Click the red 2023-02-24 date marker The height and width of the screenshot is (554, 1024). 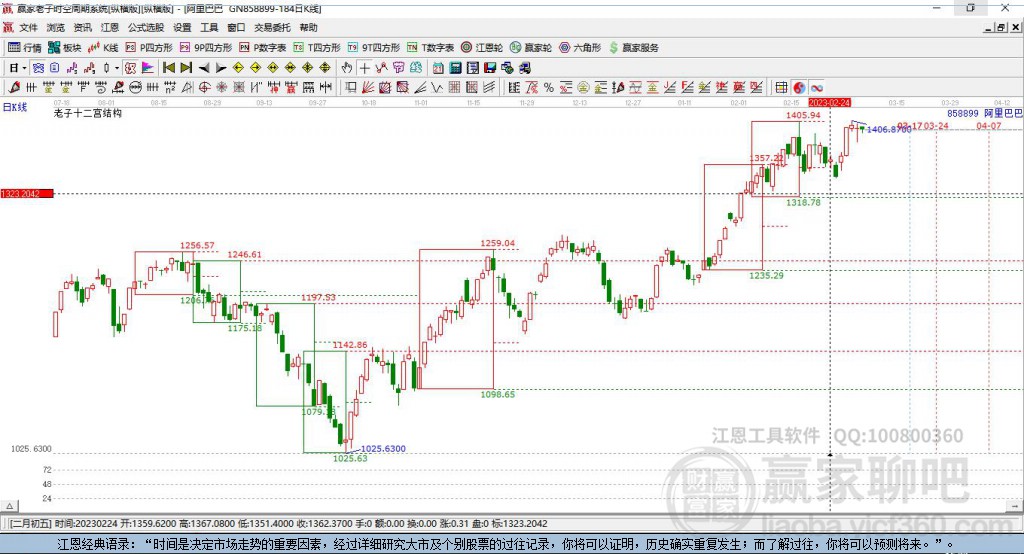click(x=829, y=102)
